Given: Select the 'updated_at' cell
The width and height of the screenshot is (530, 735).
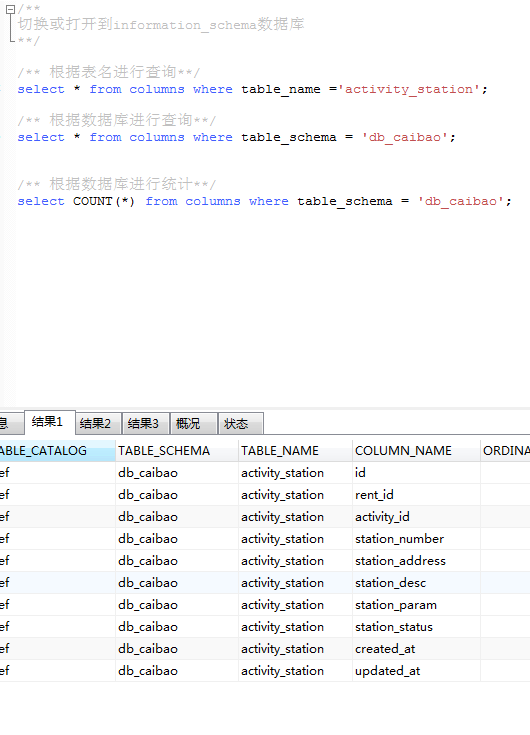Looking at the screenshot, I should 416,671.
